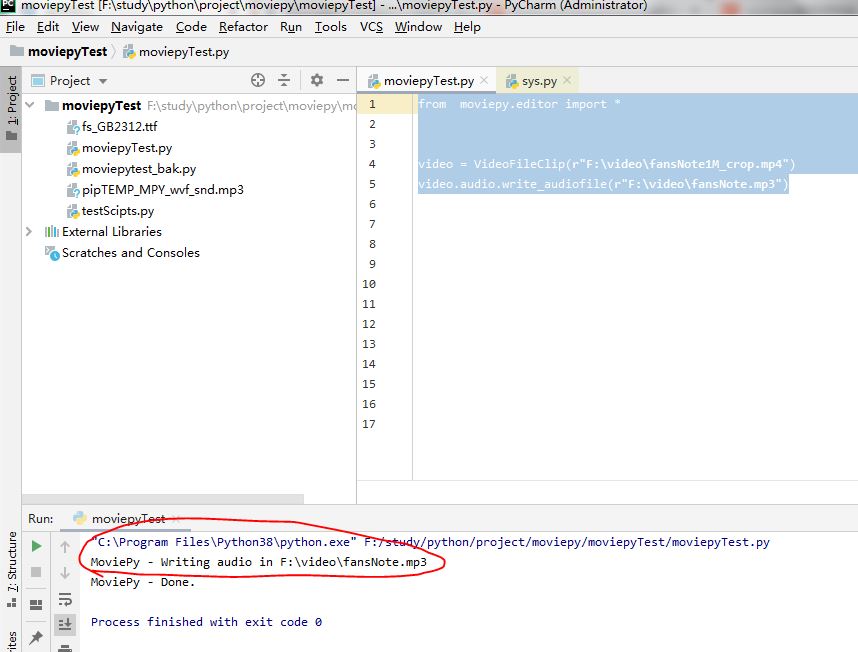This screenshot has height=652, width=858.
Task: Toggle the Structure tool window
Action: pyautogui.click(x=11, y=569)
